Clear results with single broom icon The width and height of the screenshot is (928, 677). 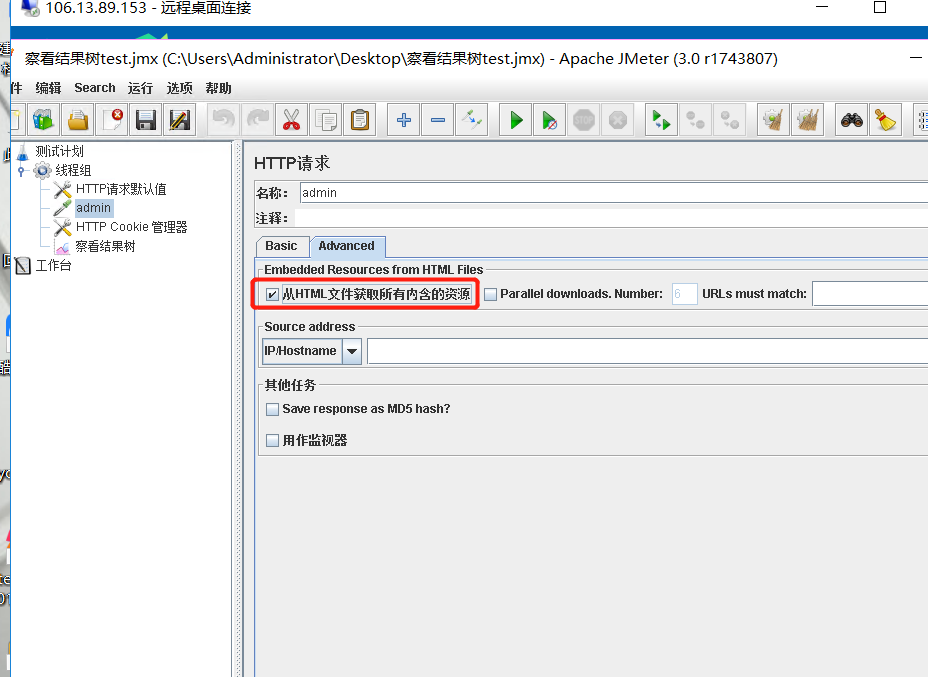774,120
